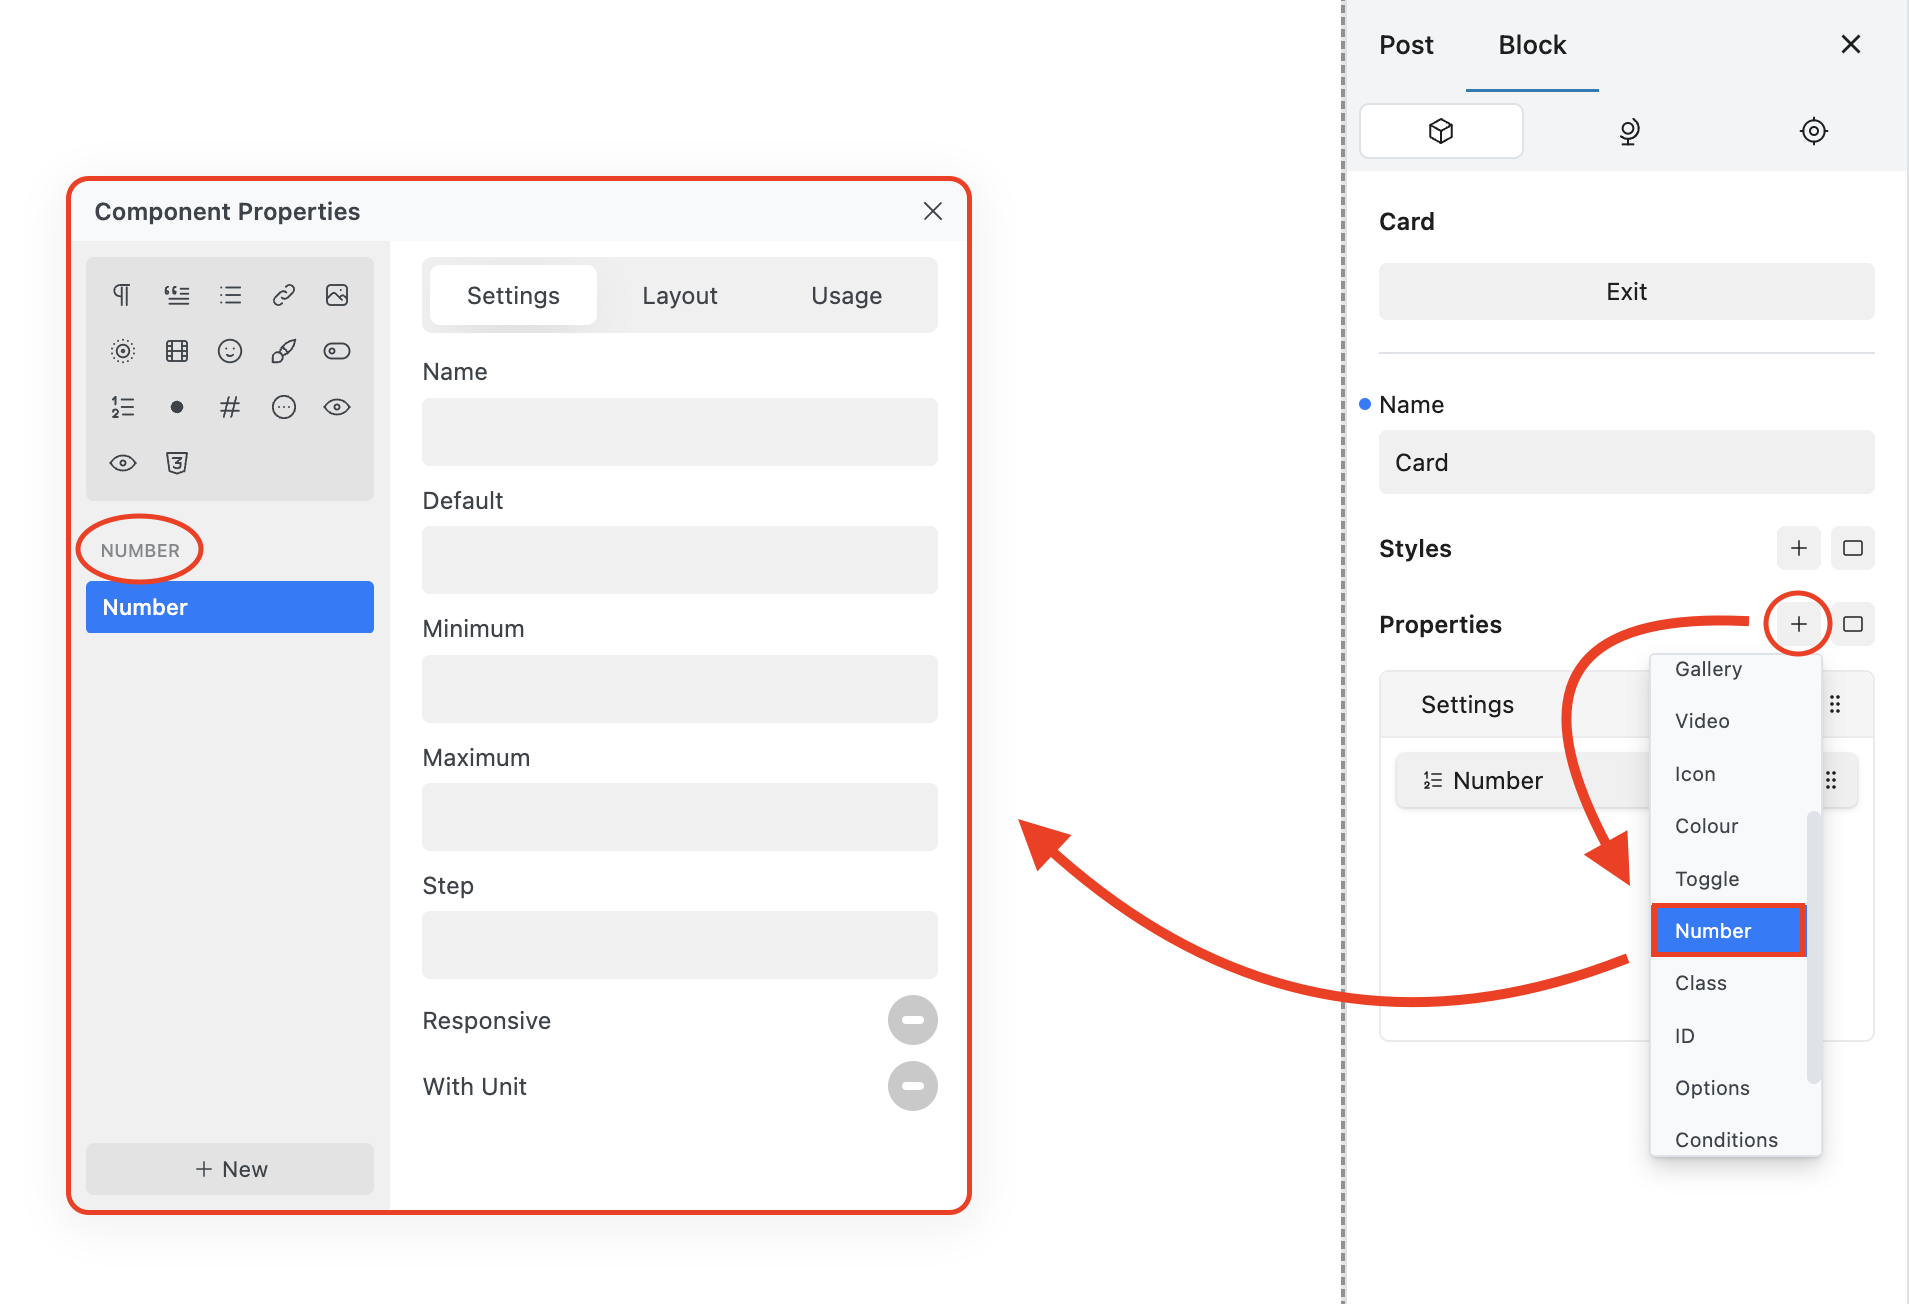
Task: Click the New button in Component Properties
Action: point(230,1169)
